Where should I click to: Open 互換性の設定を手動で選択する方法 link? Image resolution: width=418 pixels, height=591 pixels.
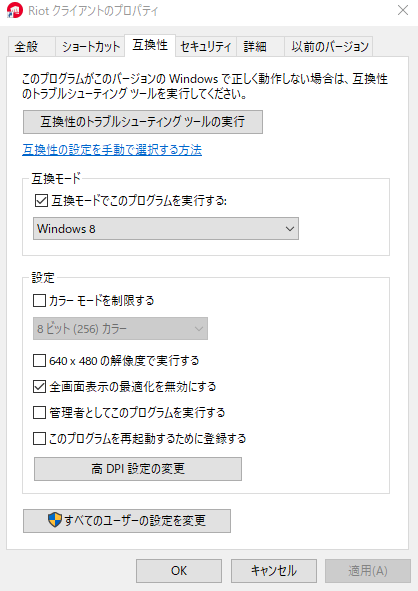112,150
